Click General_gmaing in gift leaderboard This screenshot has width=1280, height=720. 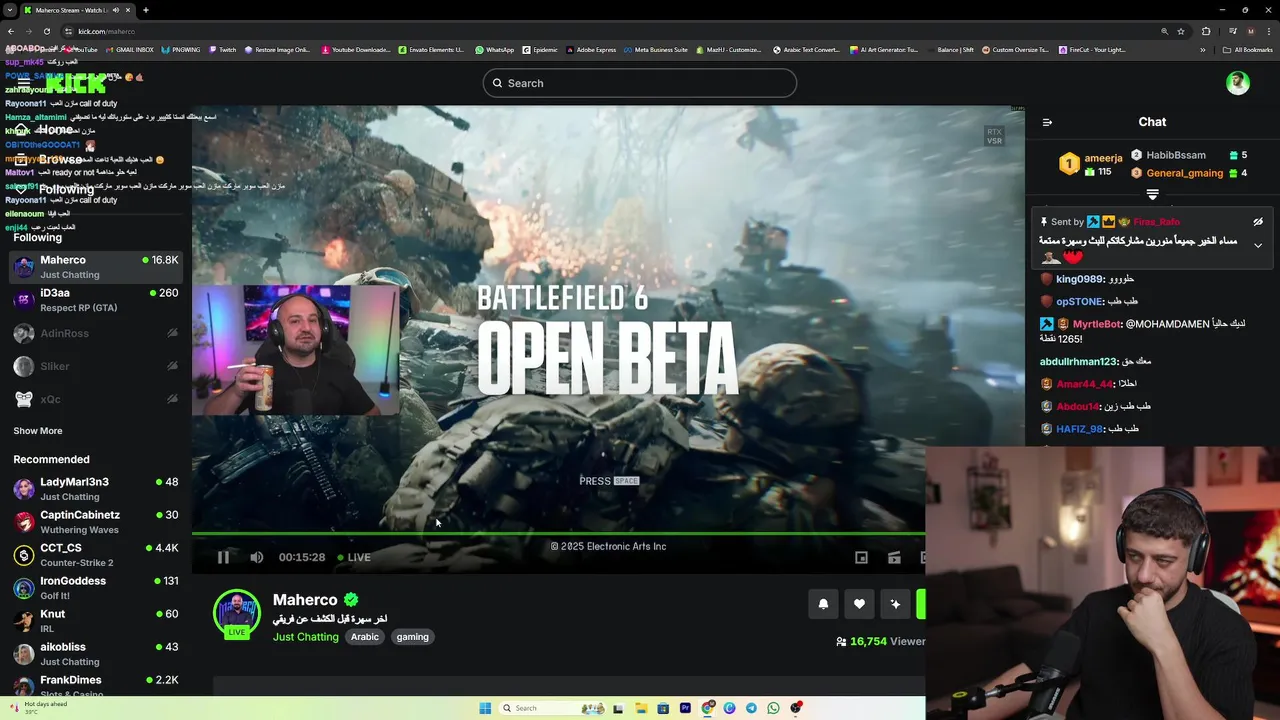(x=1185, y=173)
